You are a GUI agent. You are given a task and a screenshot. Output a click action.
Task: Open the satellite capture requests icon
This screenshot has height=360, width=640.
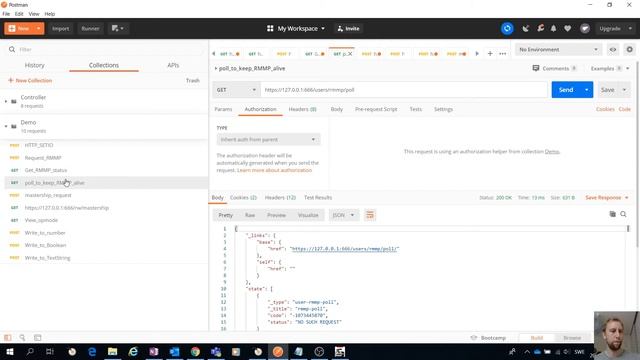coord(526,29)
